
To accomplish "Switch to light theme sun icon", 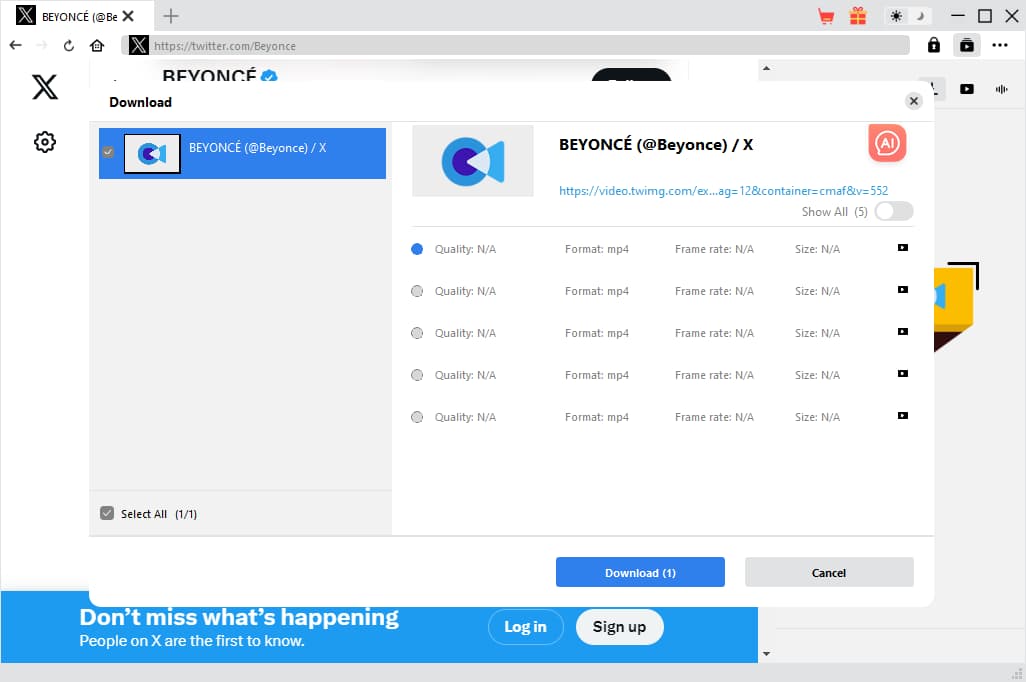I will (896, 16).
